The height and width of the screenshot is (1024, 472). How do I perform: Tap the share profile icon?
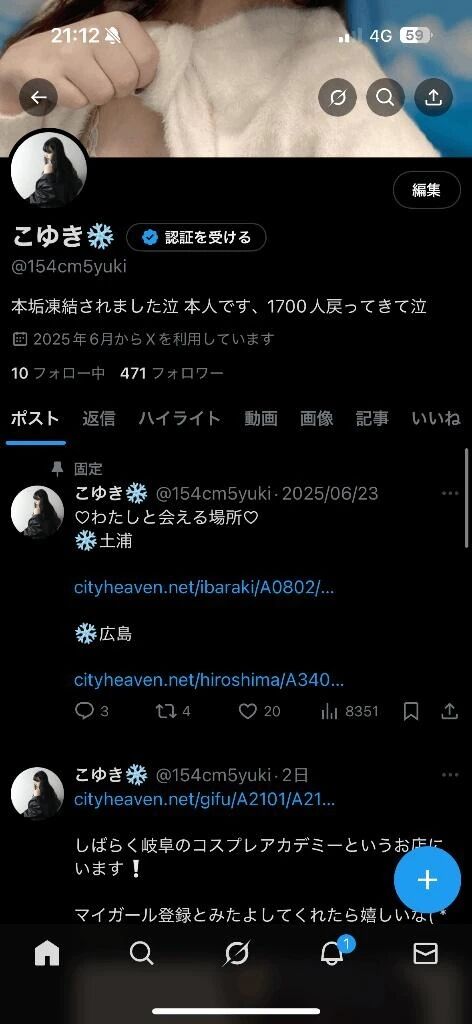[433, 98]
